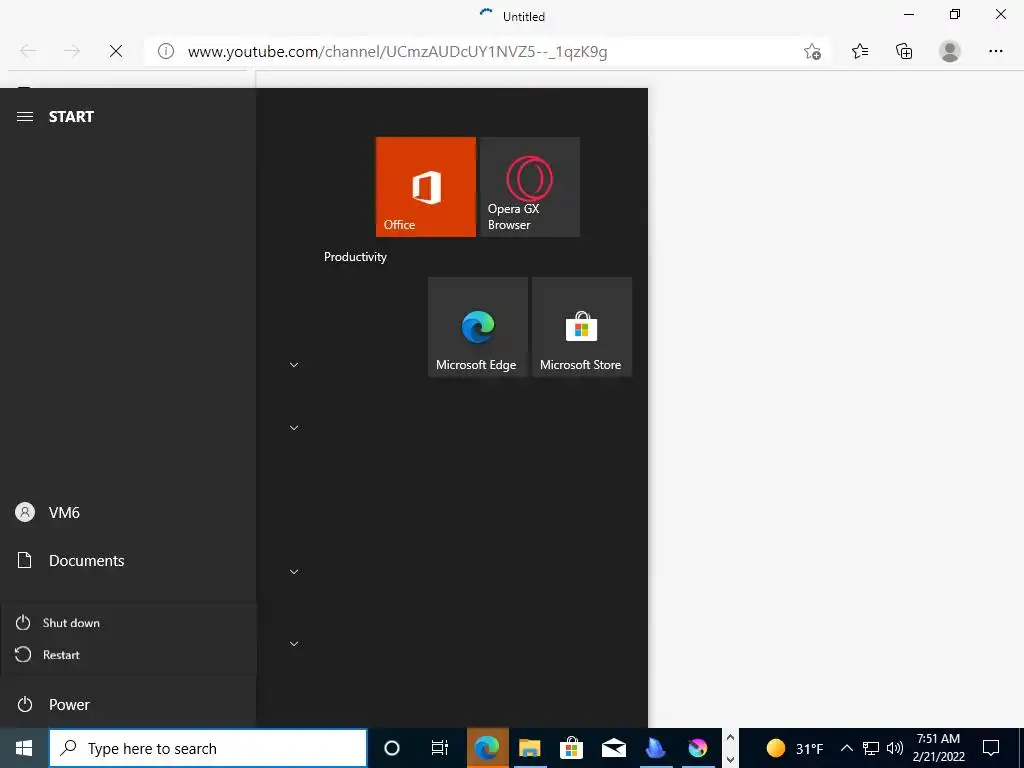Go back in Edge browser
The height and width of the screenshot is (768, 1024).
coord(28,51)
